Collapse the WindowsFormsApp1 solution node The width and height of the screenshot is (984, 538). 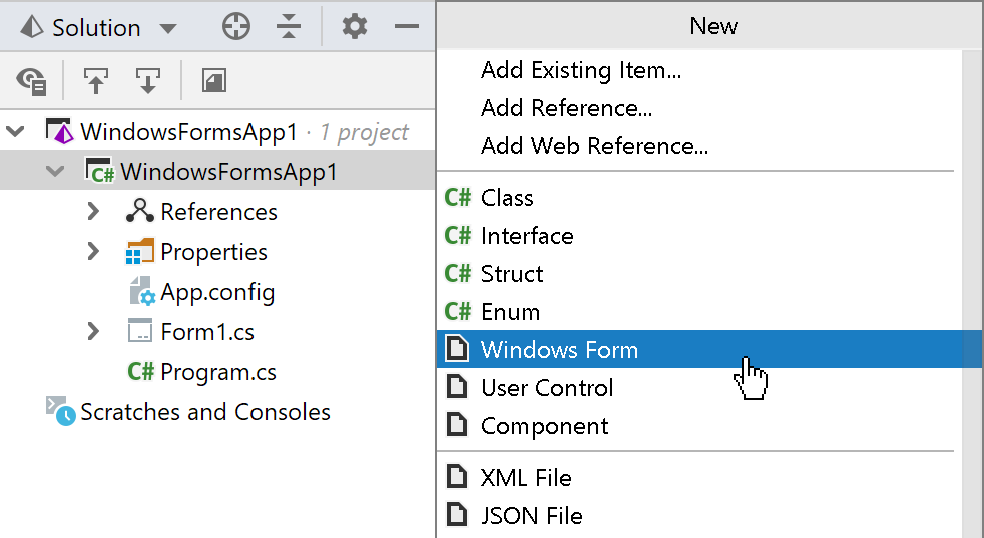click(15, 132)
